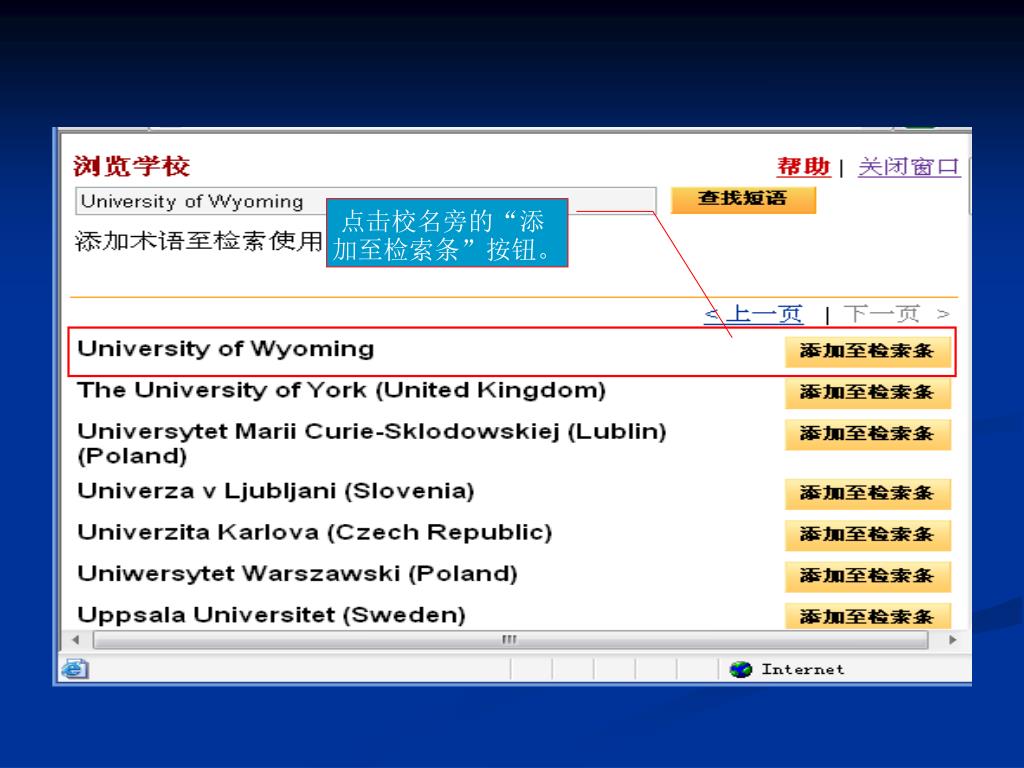The image size is (1024, 768).
Task: Click the University of Wyoming search input field
Action: point(366,201)
